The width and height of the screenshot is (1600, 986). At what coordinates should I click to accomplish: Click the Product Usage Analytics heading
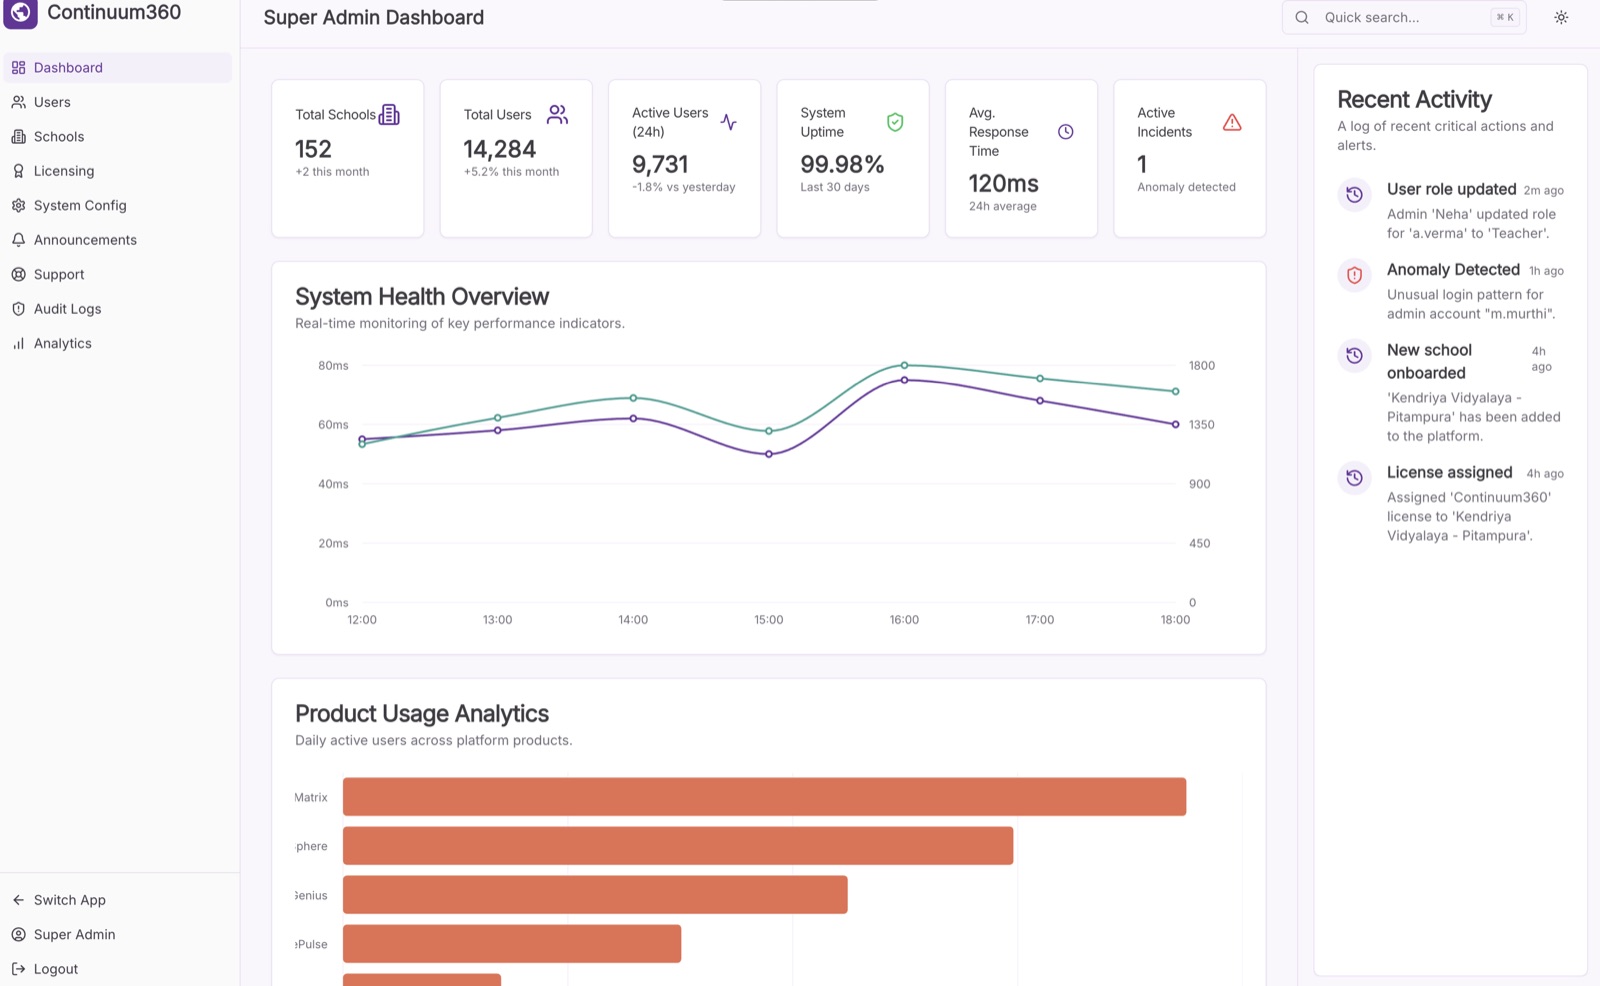(x=422, y=714)
